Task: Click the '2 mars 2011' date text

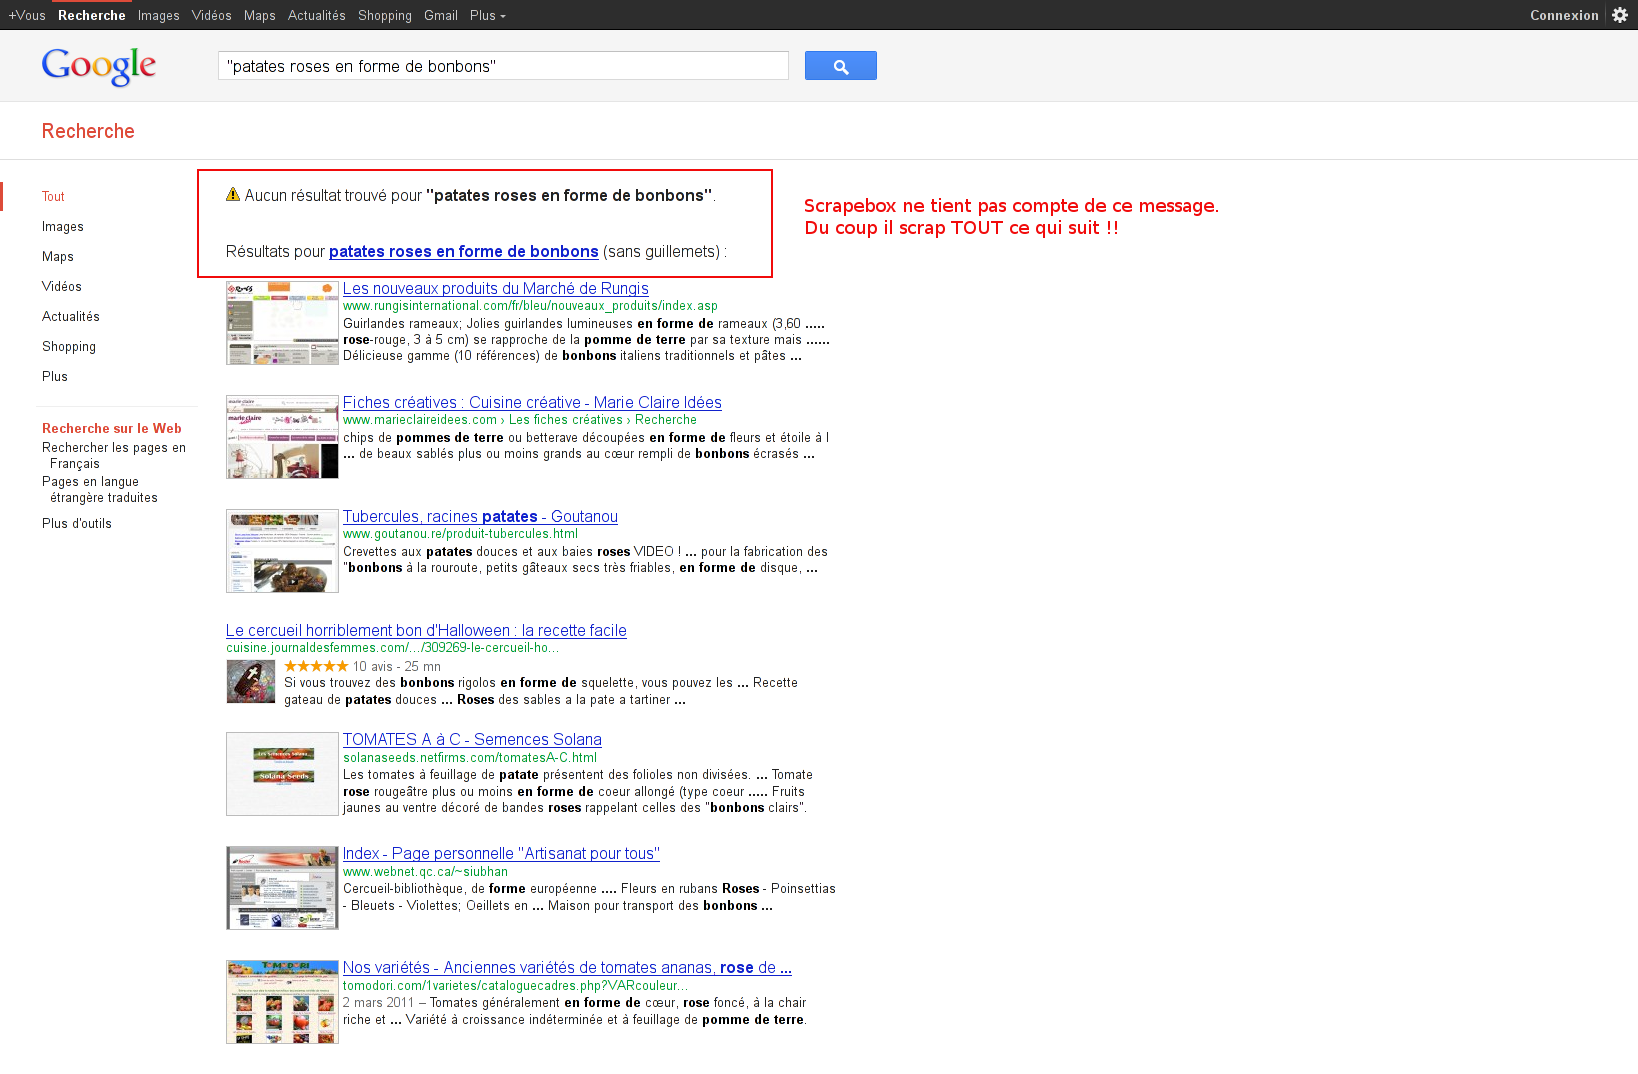Action: [378, 1003]
